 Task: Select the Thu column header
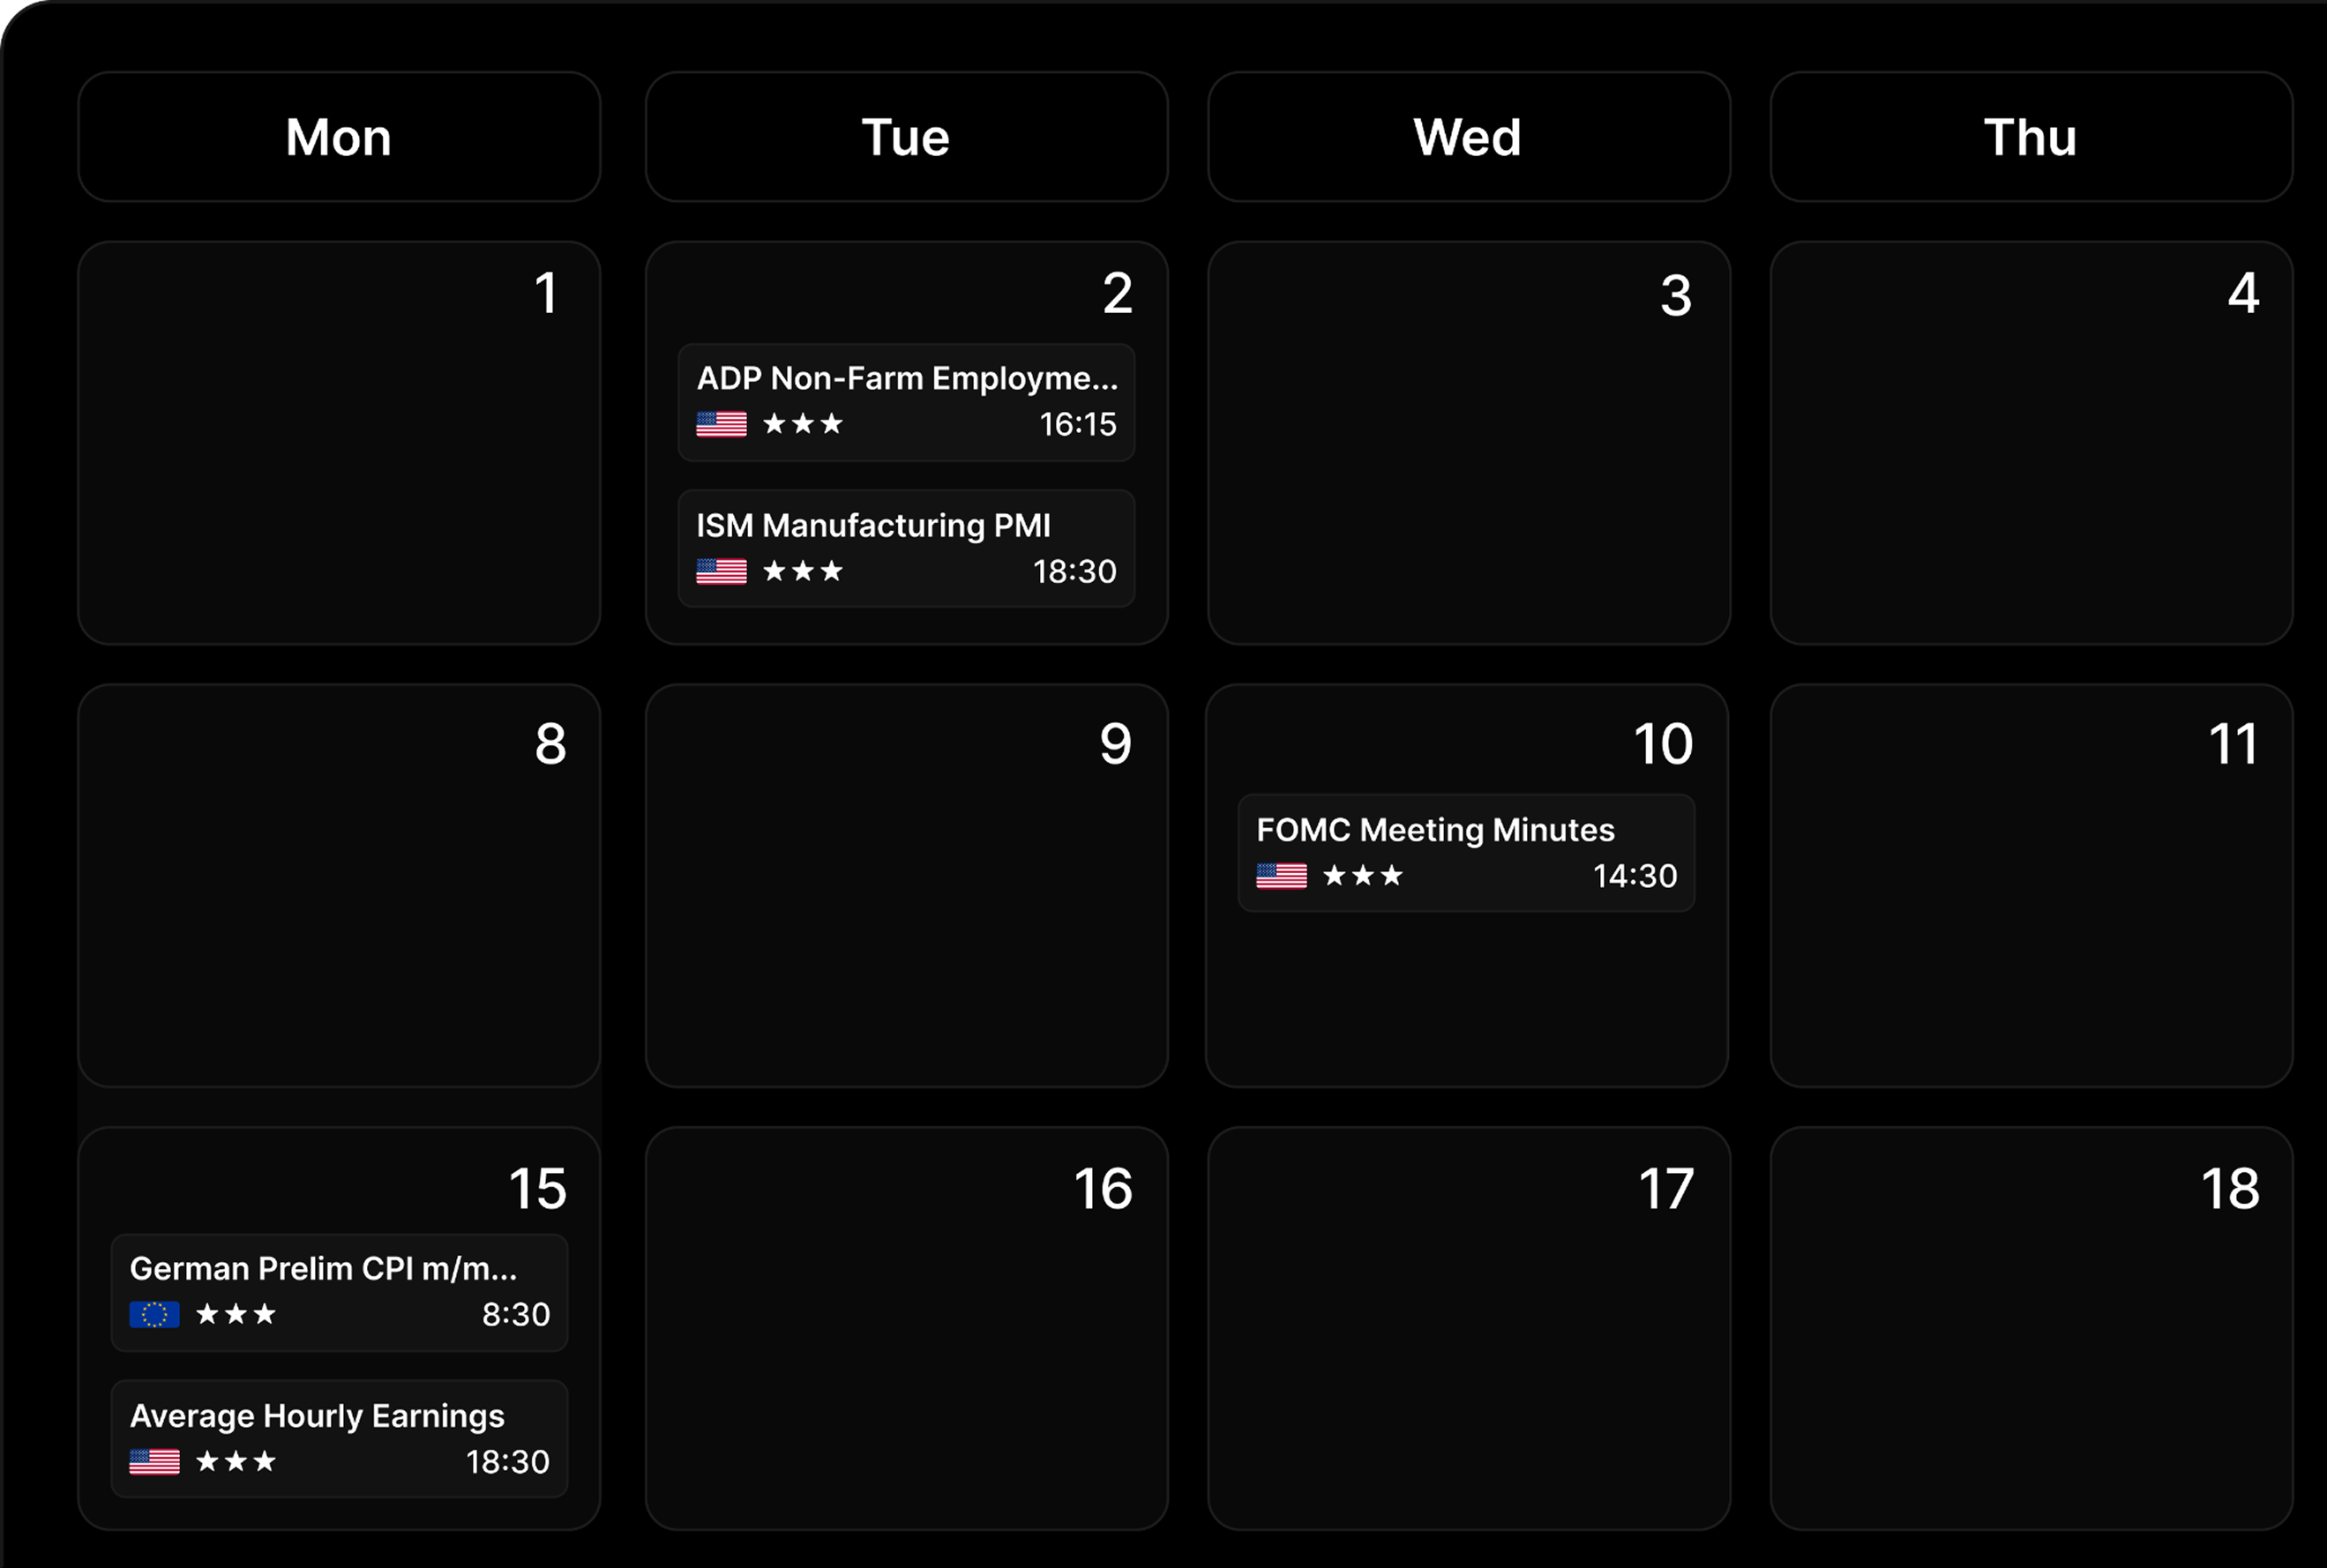coord(2031,137)
